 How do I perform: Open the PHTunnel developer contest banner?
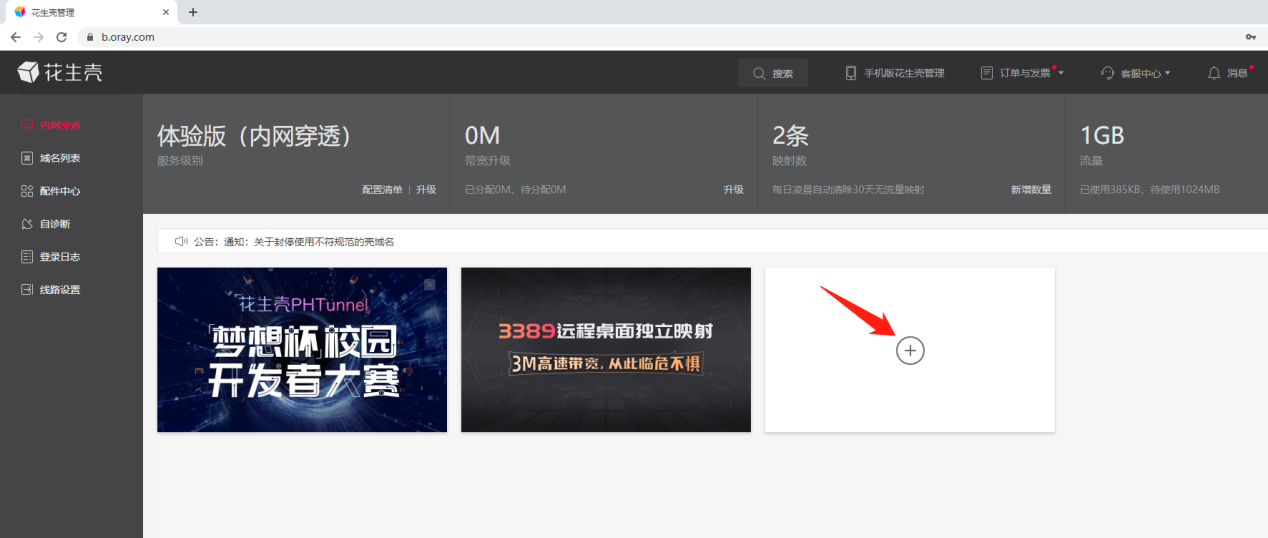302,350
